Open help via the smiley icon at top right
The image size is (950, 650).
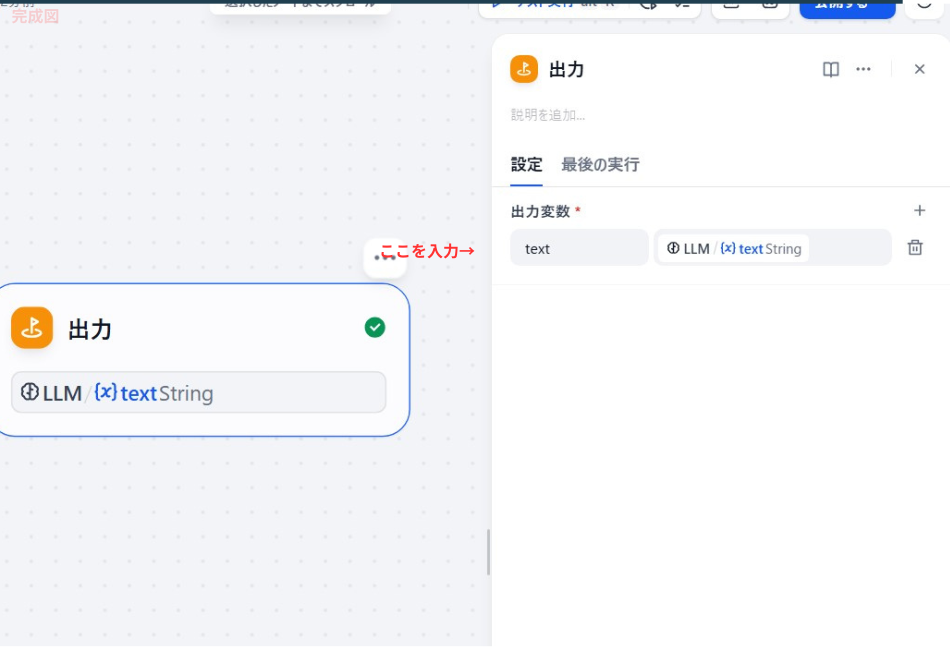tap(924, 6)
